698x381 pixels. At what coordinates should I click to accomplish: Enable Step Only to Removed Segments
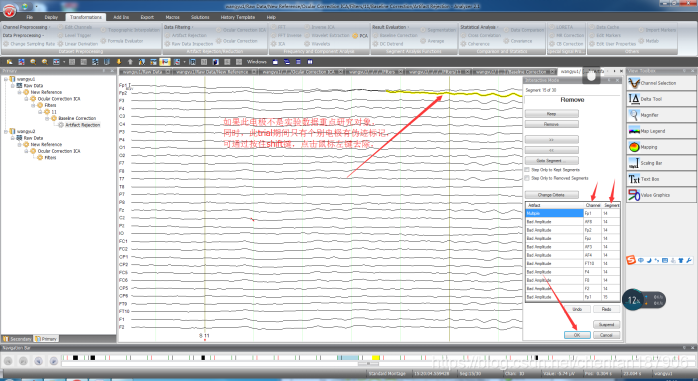point(527,178)
